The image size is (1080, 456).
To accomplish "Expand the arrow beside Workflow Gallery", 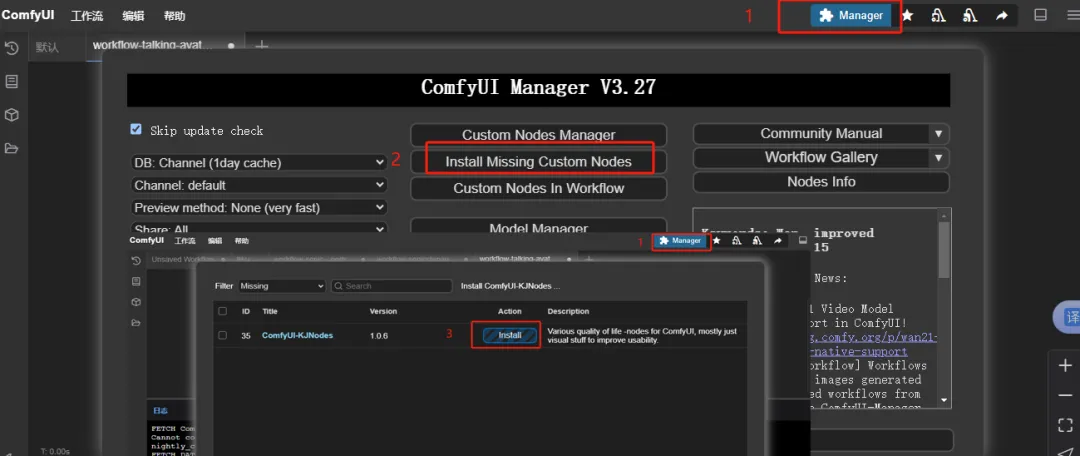I will click(937, 158).
